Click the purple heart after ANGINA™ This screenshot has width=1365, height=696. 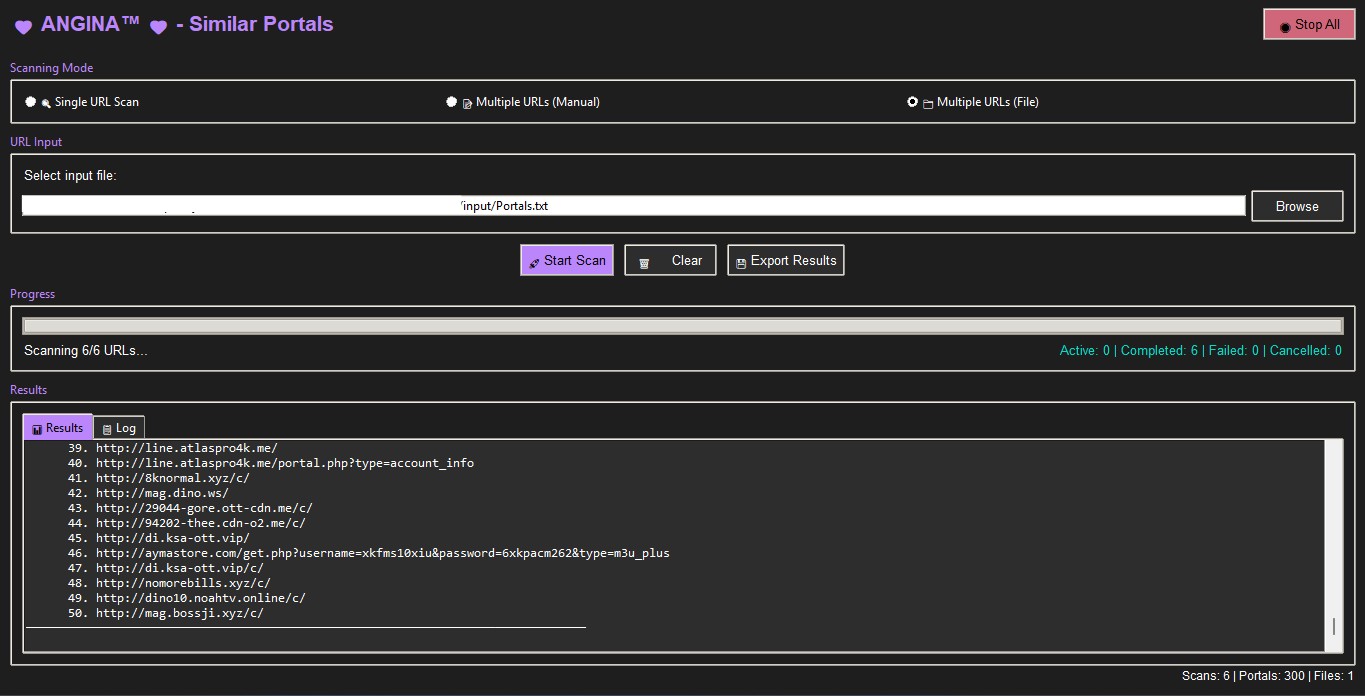pyautogui.click(x=158, y=27)
